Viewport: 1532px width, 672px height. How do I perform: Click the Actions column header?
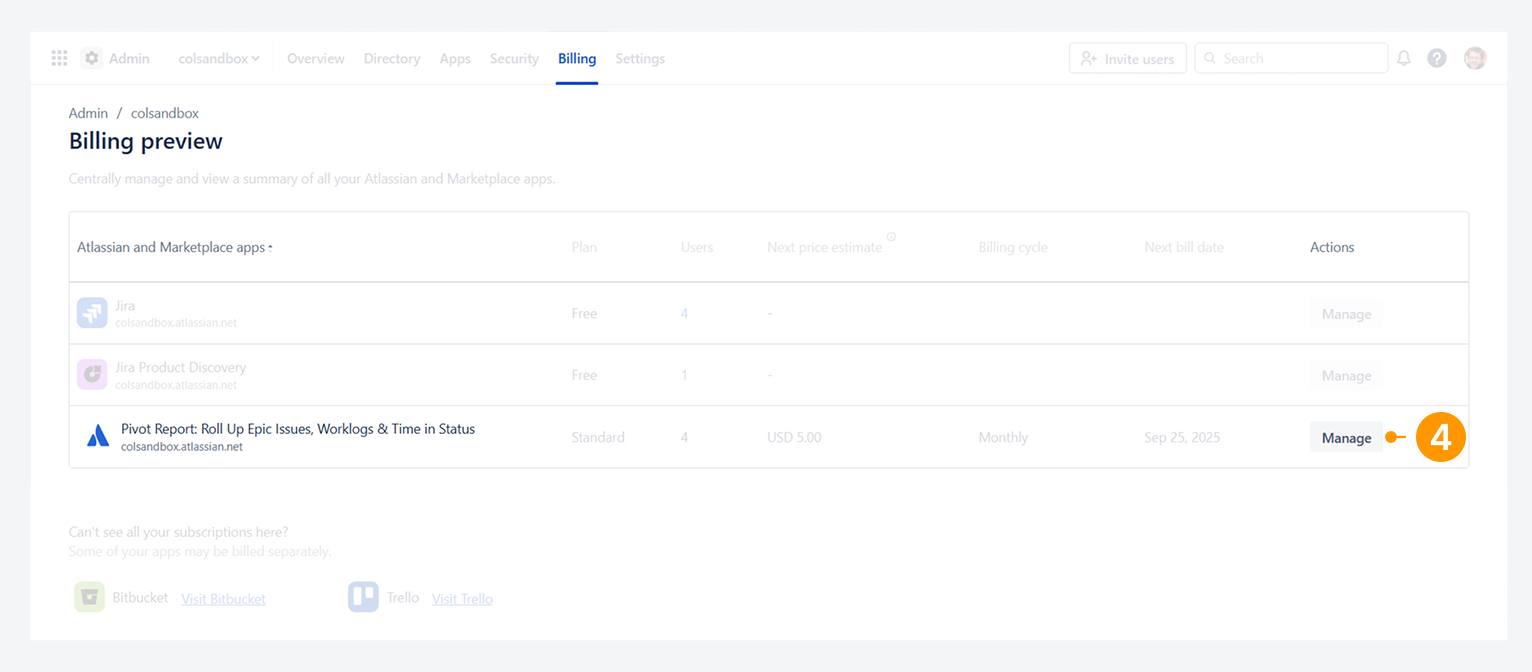(1332, 247)
